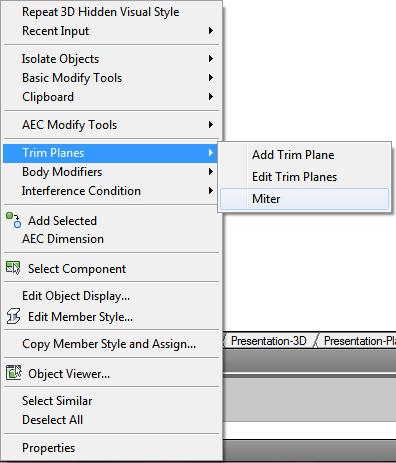Click the Select Component icon

[13, 268]
